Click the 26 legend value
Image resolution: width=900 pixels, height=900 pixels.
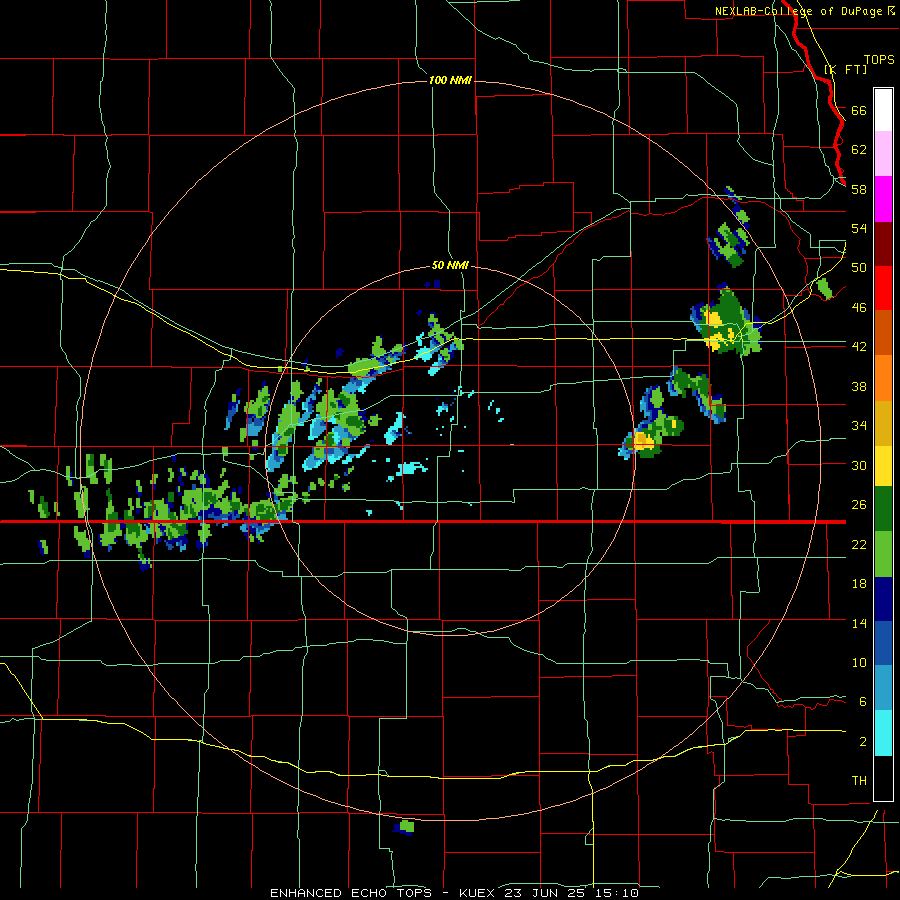pyautogui.click(x=859, y=505)
